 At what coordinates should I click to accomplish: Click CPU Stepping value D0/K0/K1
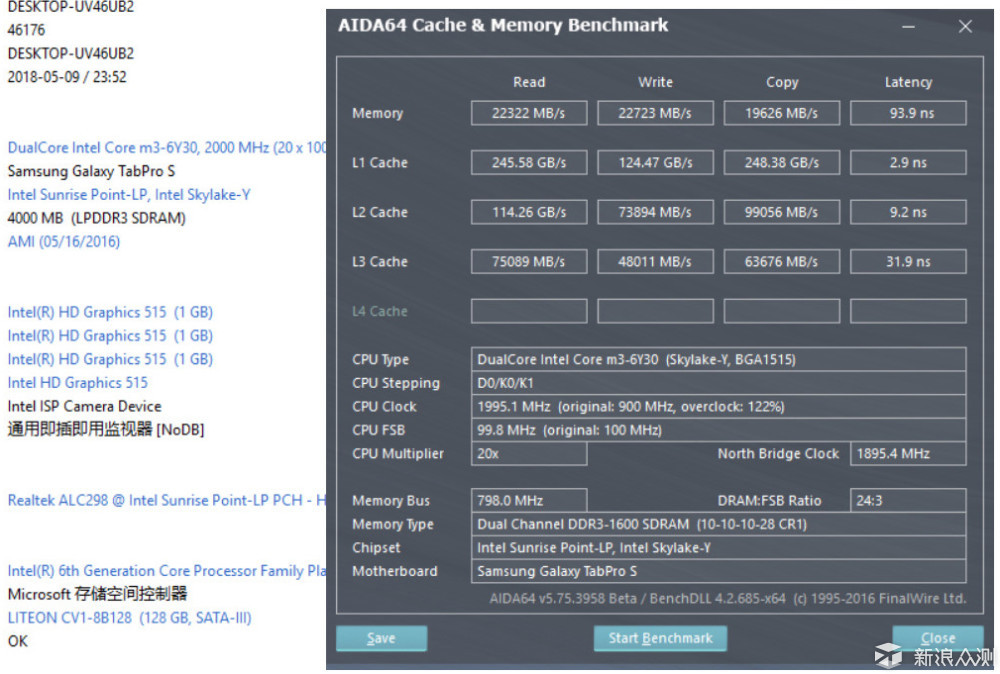[x=718, y=383]
